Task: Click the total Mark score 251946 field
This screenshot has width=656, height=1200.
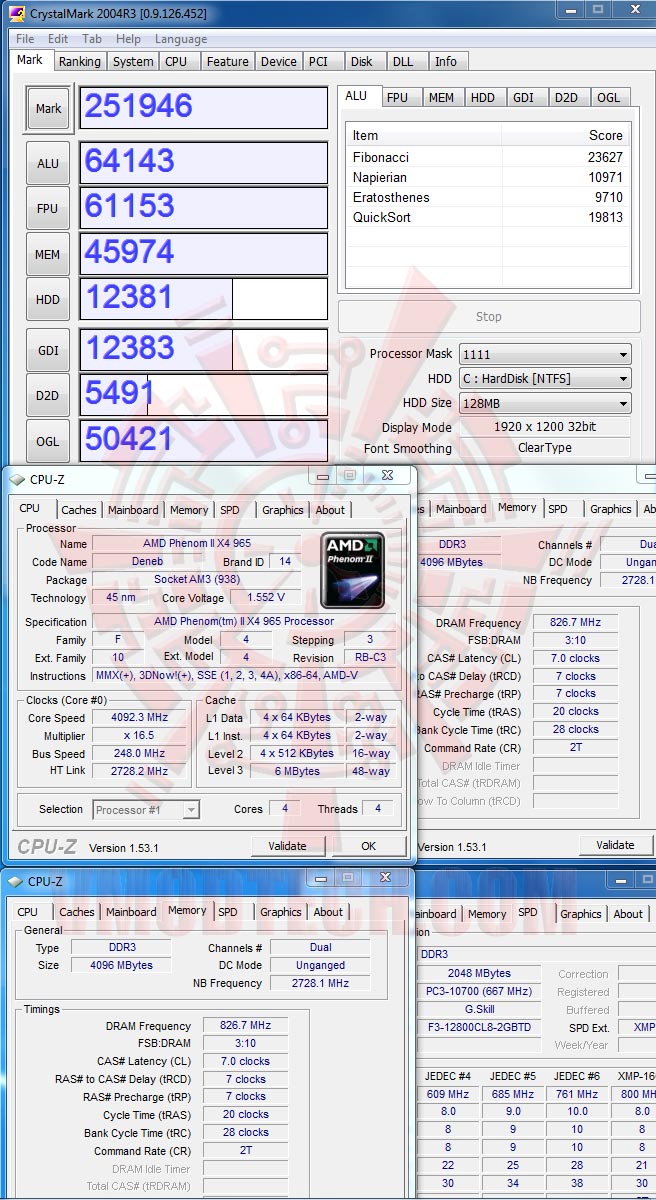Action: [x=204, y=108]
